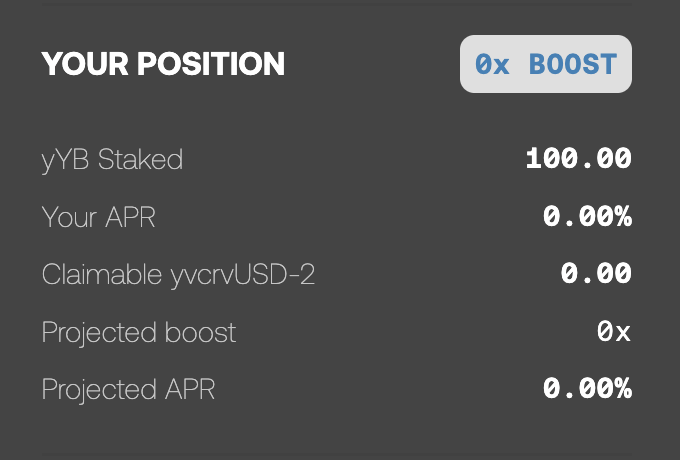
Task: Select the Projected boost label
Action: tap(139, 332)
